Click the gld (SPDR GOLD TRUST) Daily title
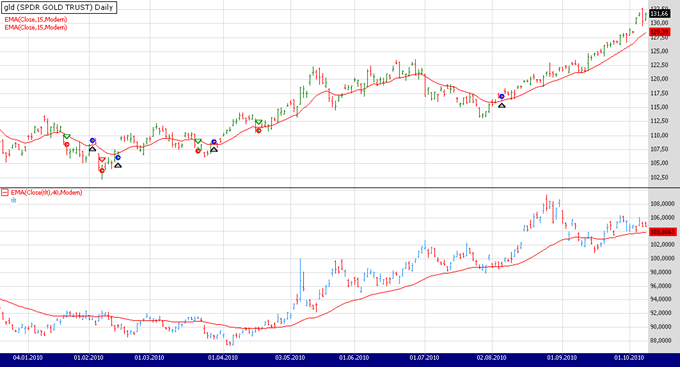 (x=59, y=7)
